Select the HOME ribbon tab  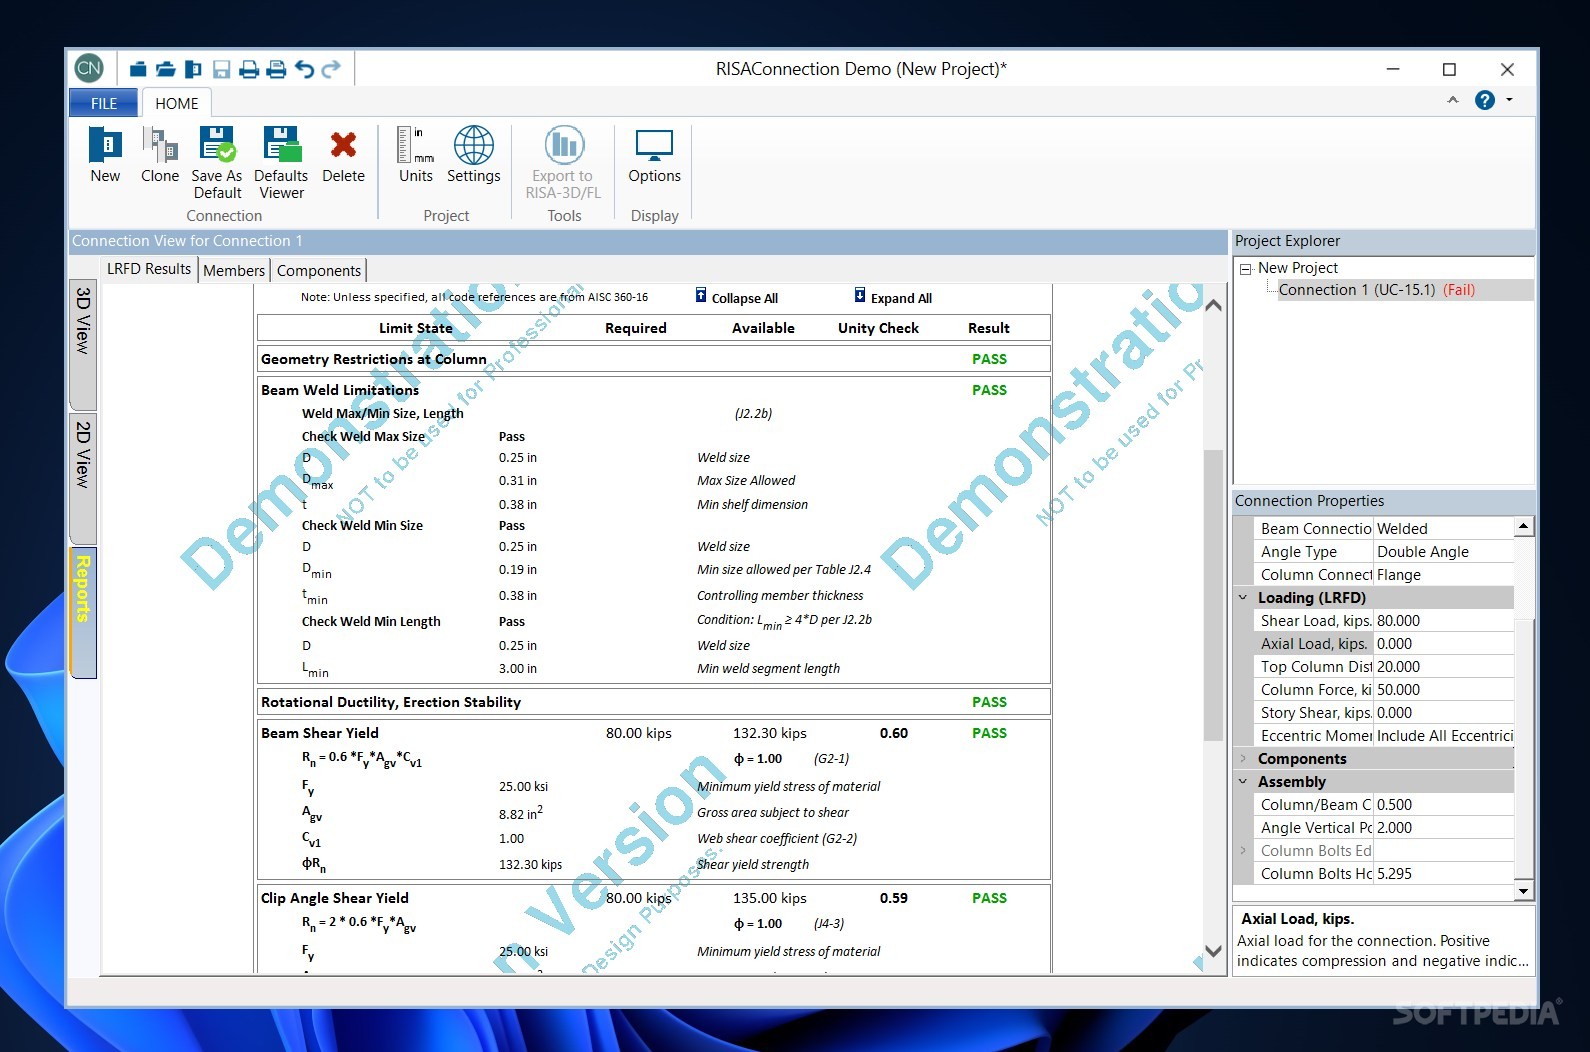coord(176,103)
